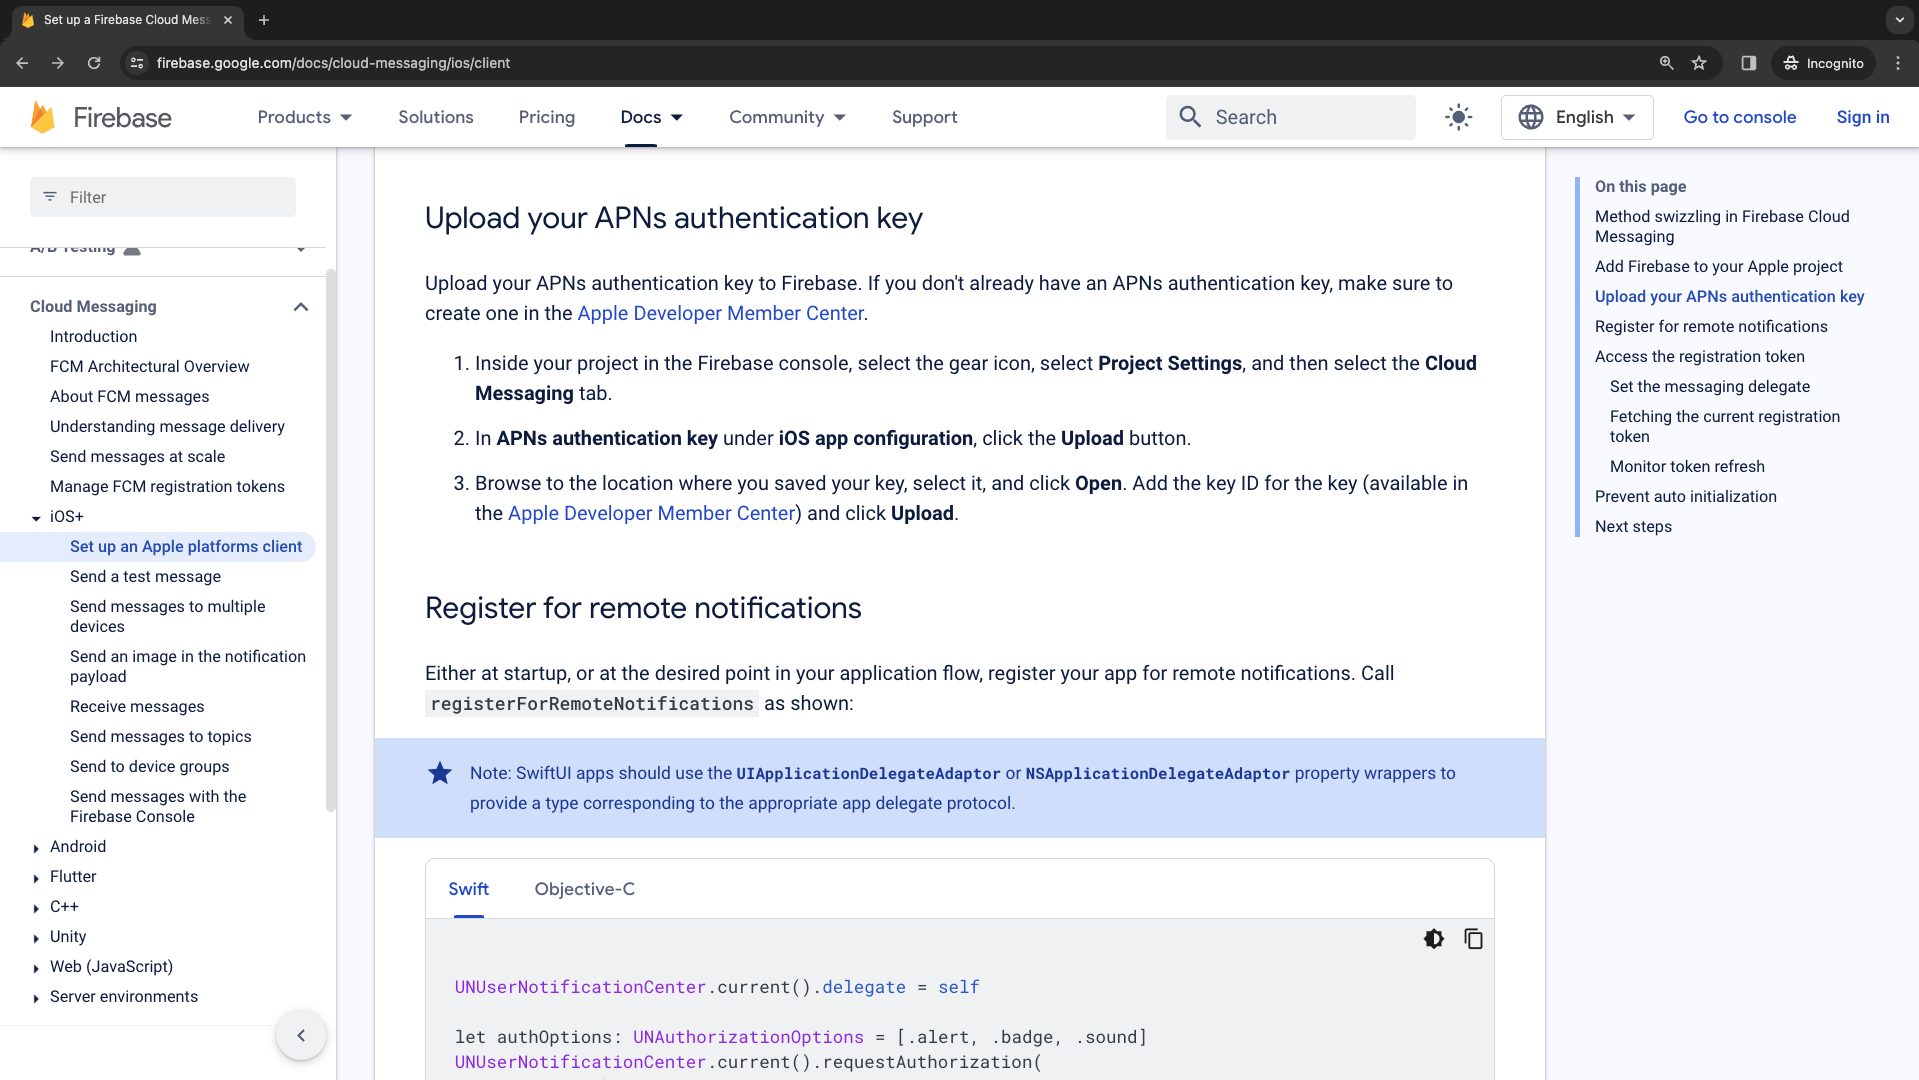This screenshot has height=1080, width=1919.
Task: Collapse the left navigation panel chevron
Action: click(301, 1035)
